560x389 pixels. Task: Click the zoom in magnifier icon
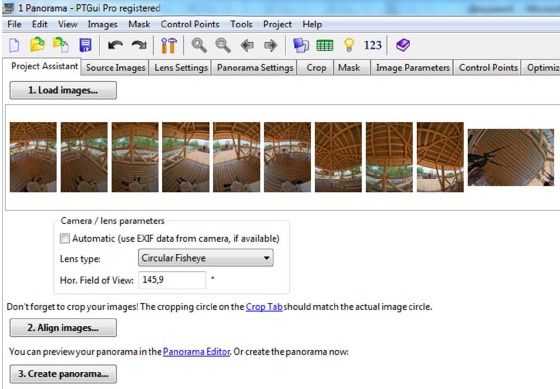coord(199,45)
